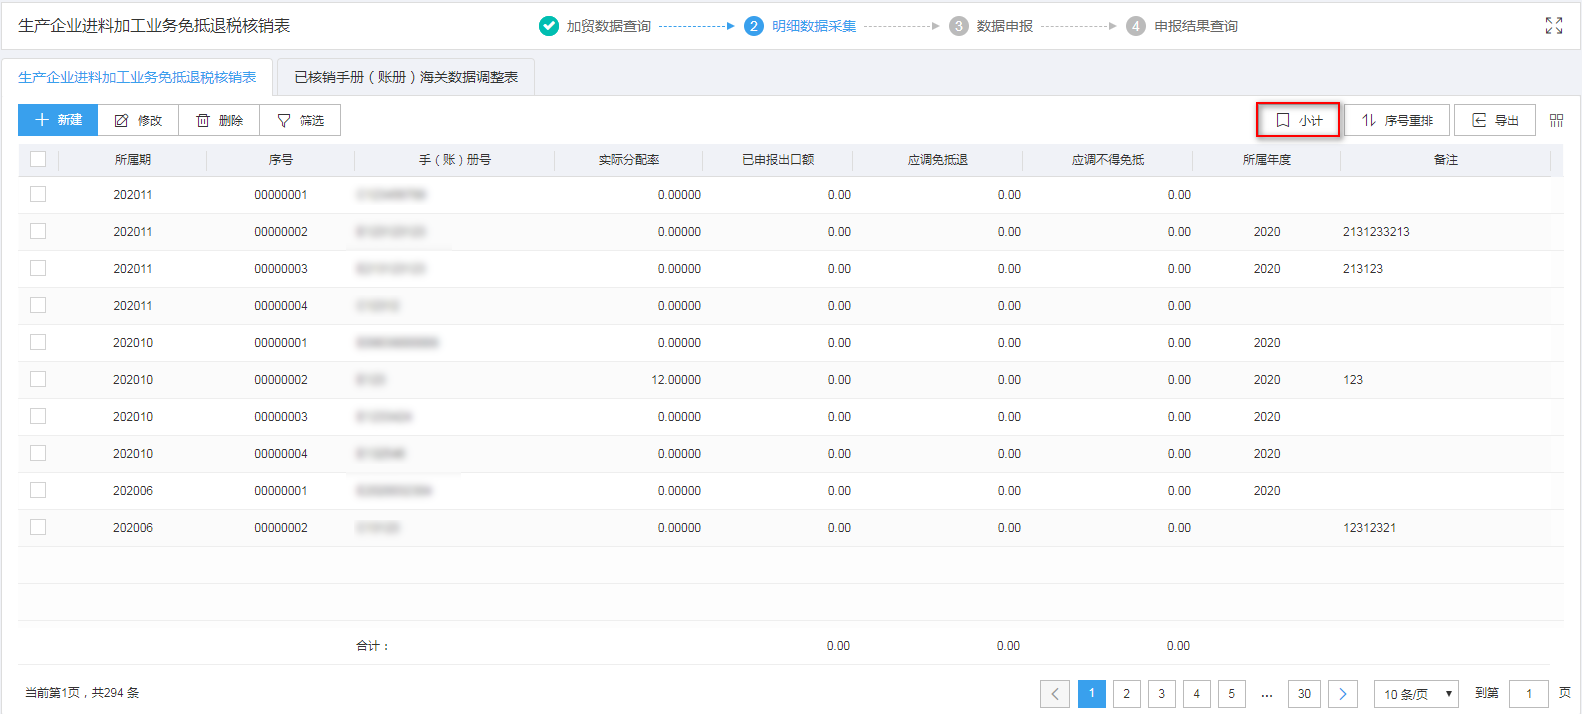Select the checkbox for row 202010 sequence 00000002
Image resolution: width=1582 pixels, height=714 pixels.
click(x=38, y=379)
